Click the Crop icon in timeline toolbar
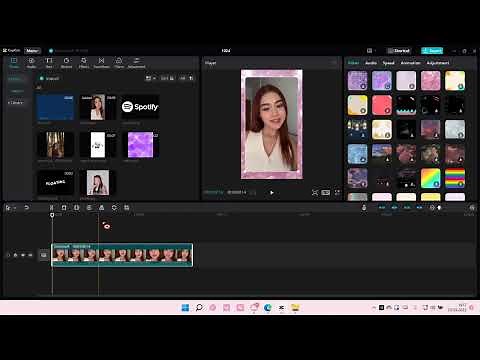 pyautogui.click(x=127, y=208)
